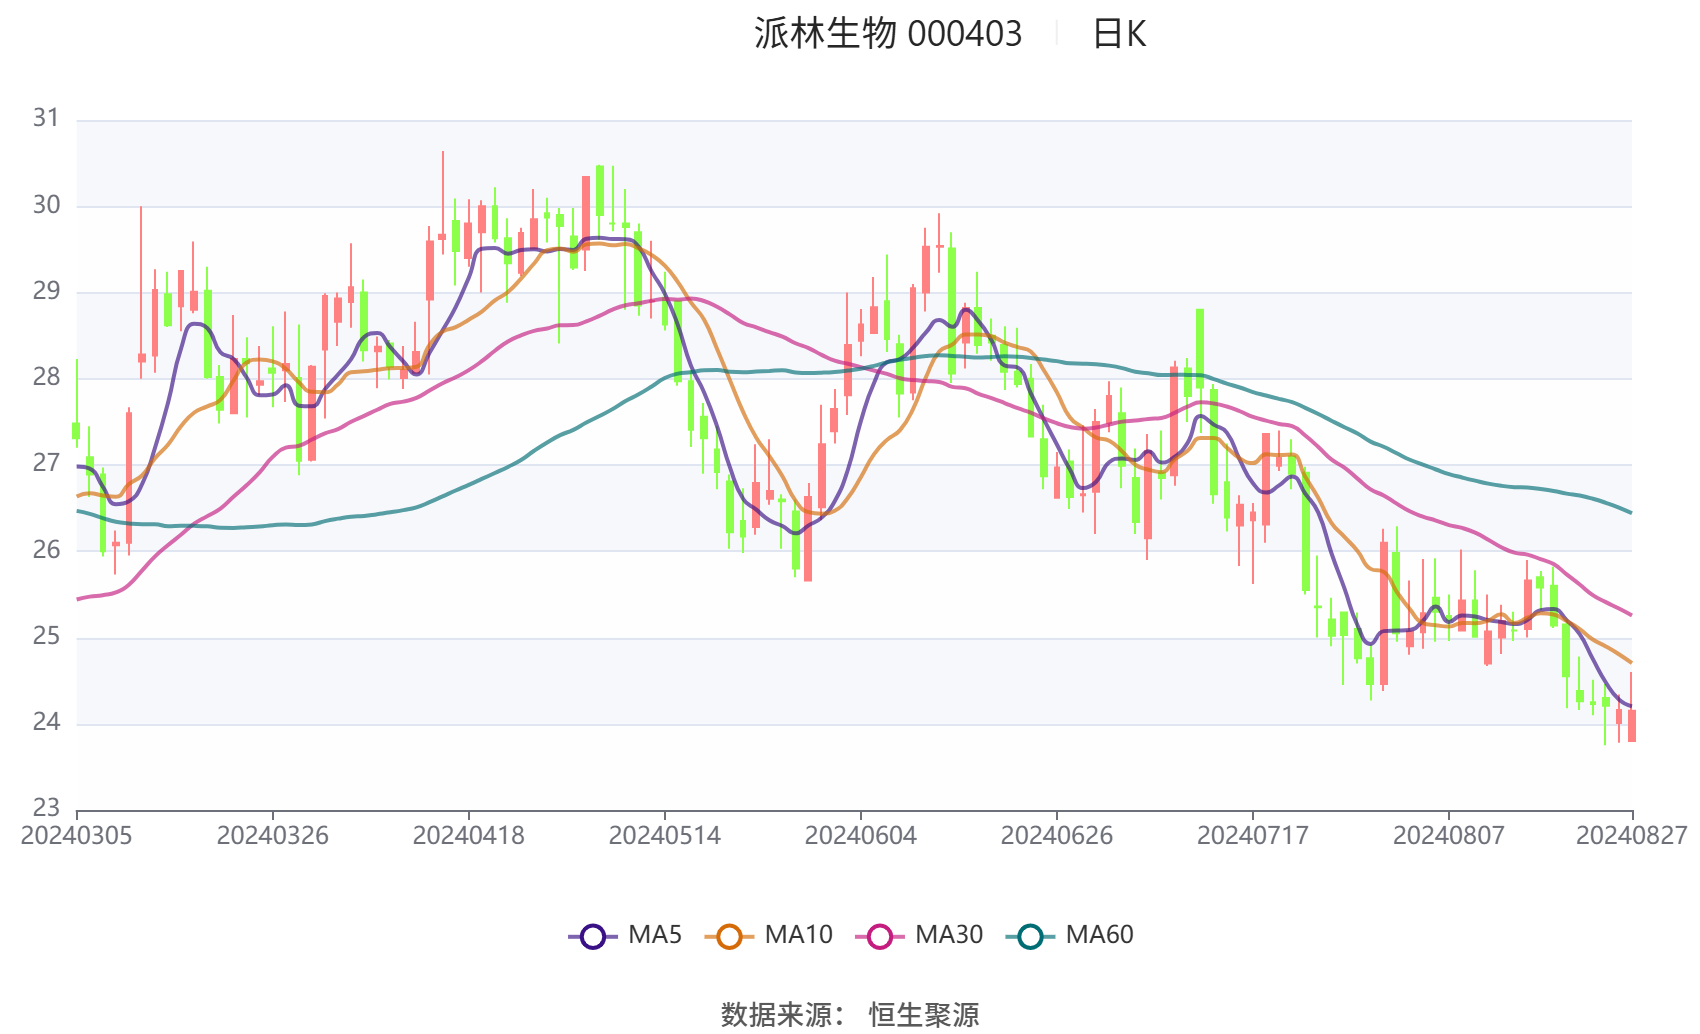This screenshot has width=1700, height=1034.
Task: Click the 28 price axis label
Action: [46, 377]
